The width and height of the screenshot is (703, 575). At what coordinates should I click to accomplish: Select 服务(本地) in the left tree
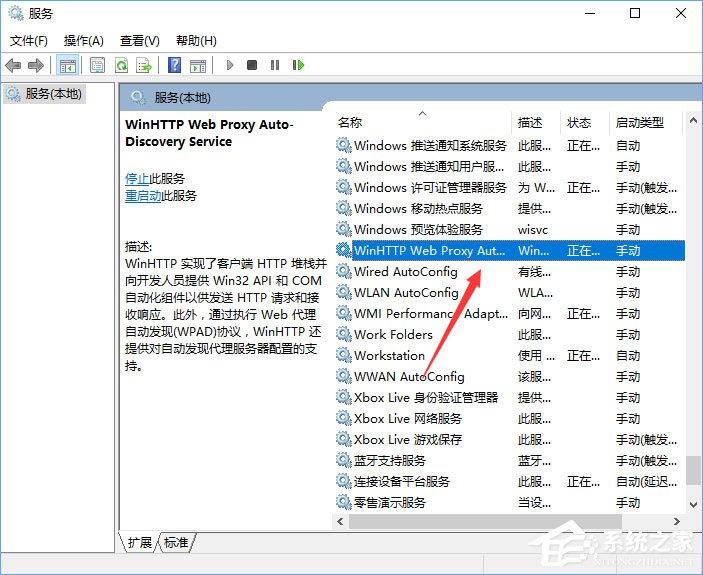tap(45, 94)
